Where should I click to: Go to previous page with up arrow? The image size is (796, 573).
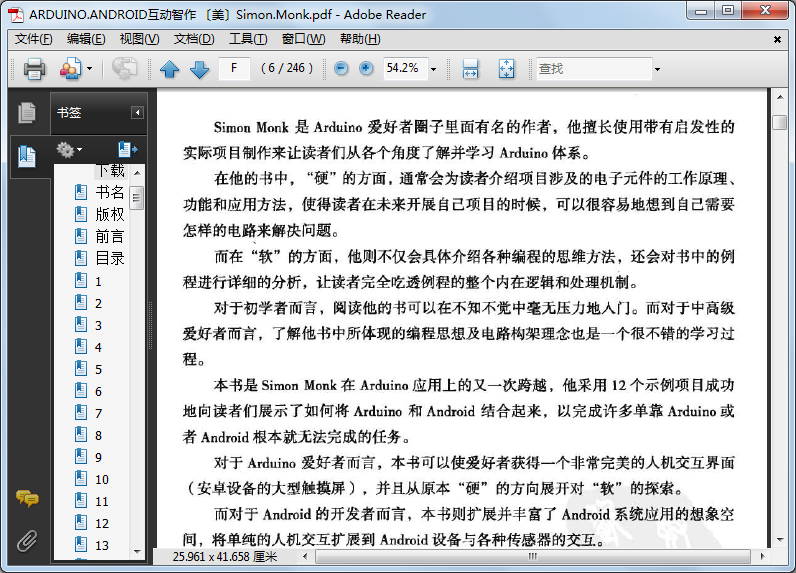pos(170,69)
